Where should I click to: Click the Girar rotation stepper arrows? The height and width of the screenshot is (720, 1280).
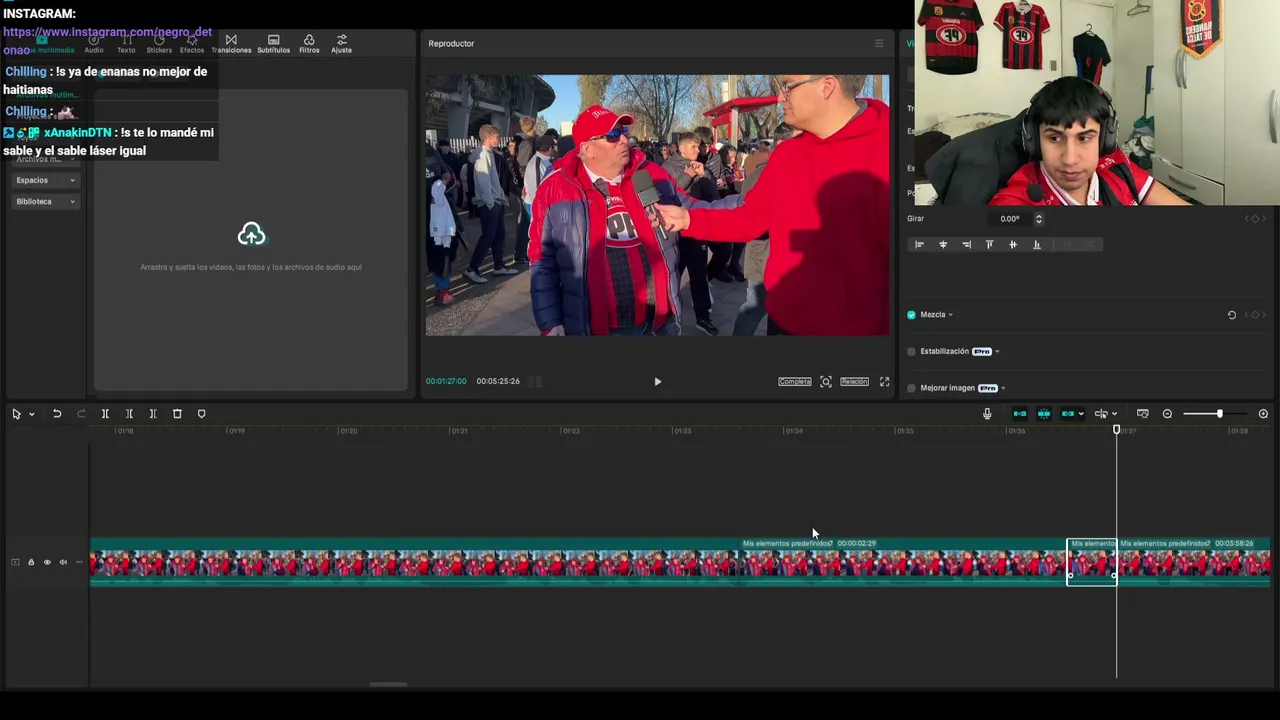(1038, 219)
